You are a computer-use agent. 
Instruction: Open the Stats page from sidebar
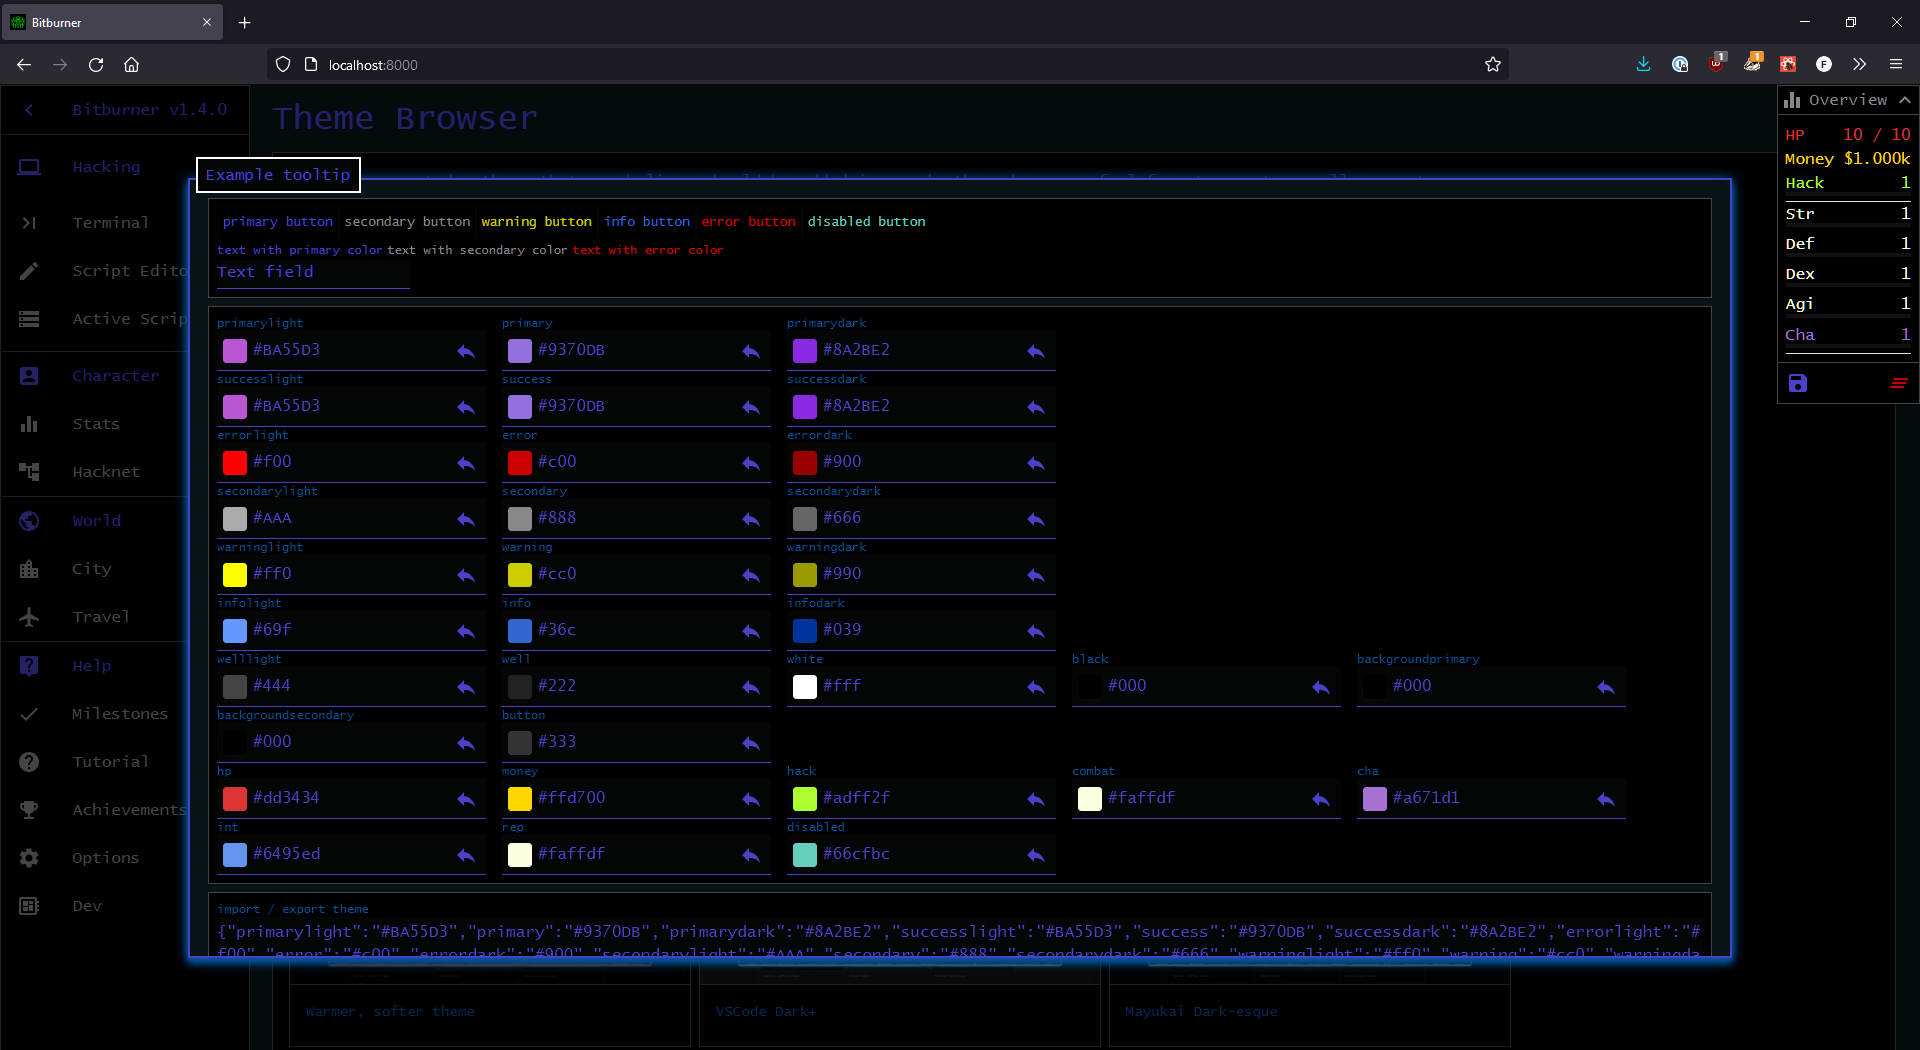coord(96,424)
